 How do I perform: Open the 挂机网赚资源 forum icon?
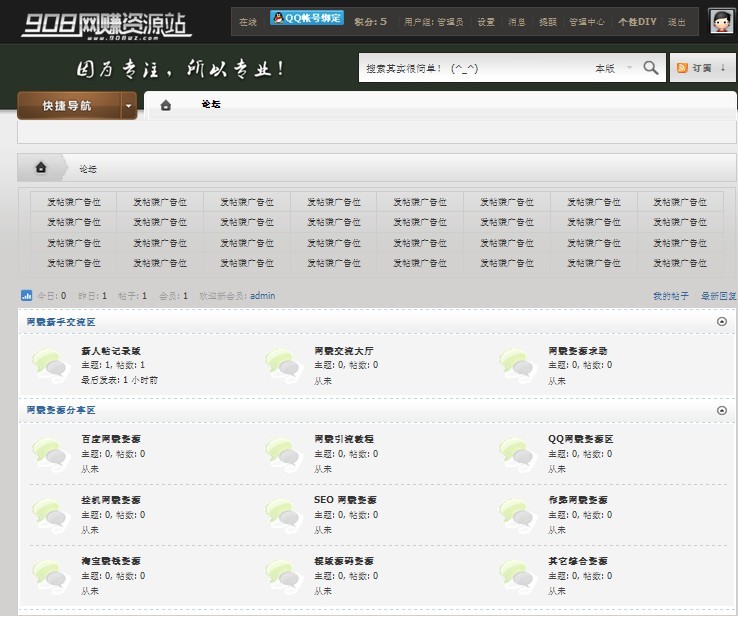point(51,515)
